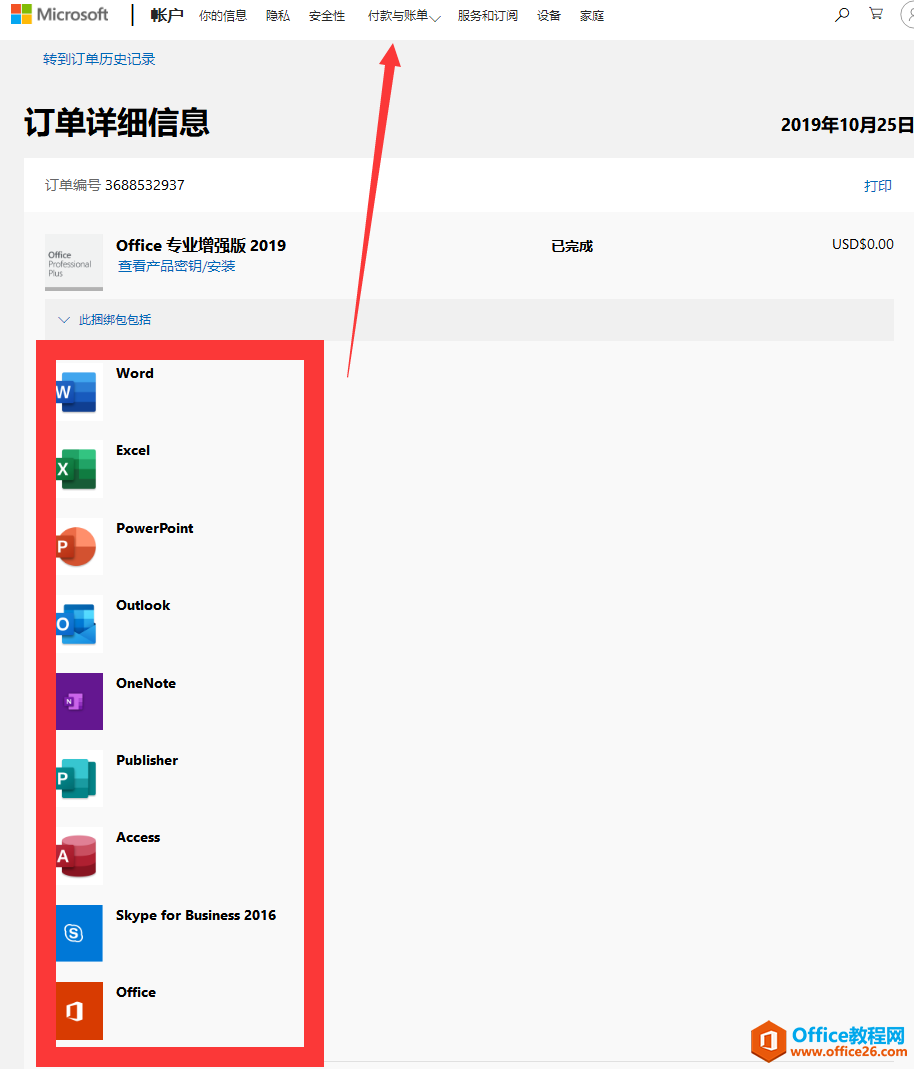Click the 2019年10月25日 order date
Image resolution: width=914 pixels, height=1069 pixels.
[x=847, y=125]
